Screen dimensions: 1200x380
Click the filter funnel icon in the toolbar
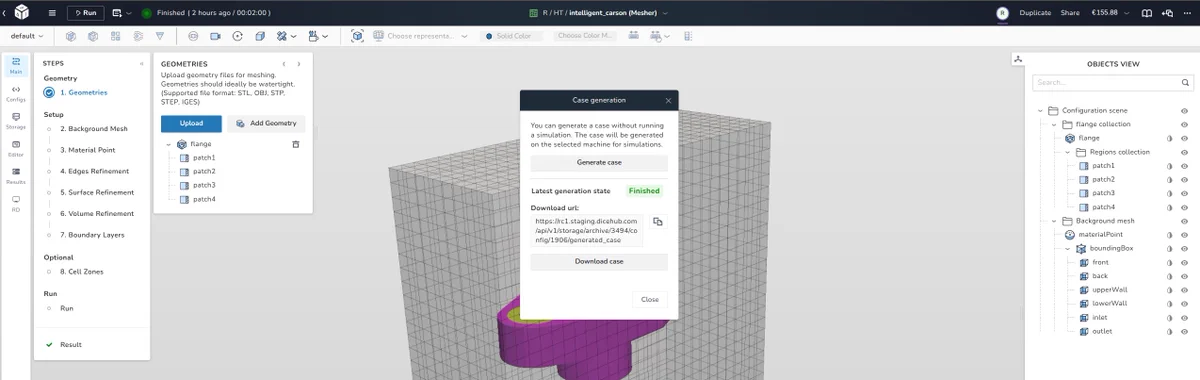coord(159,36)
